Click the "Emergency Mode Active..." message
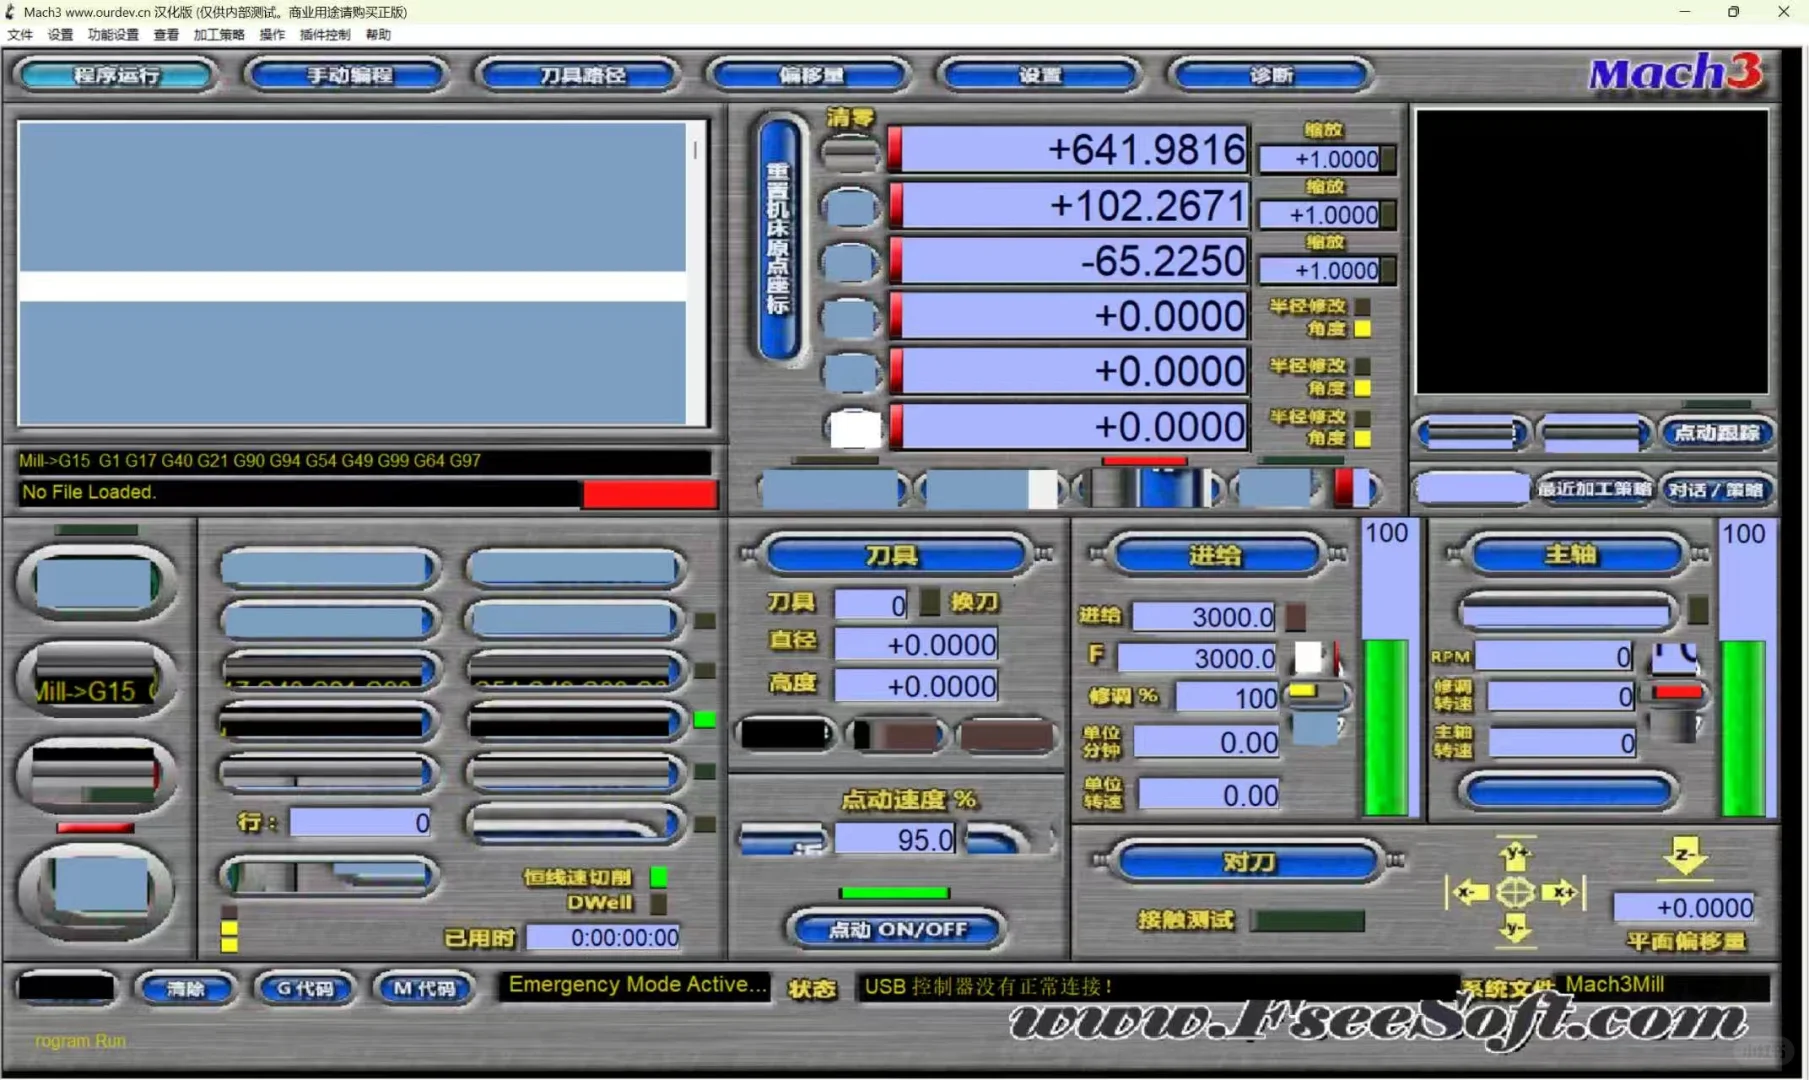Viewport: 1809px width, 1080px height. 637,985
